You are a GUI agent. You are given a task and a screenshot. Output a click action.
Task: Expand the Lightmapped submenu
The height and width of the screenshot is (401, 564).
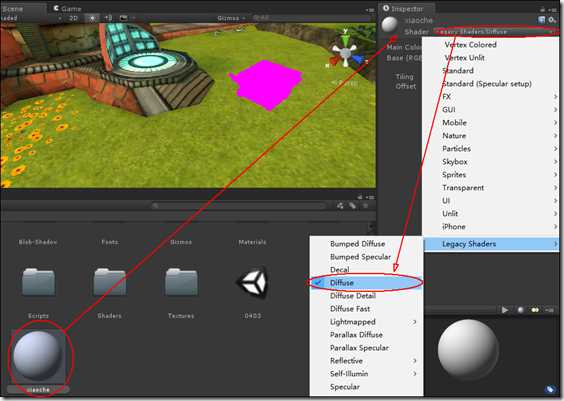(x=366, y=322)
